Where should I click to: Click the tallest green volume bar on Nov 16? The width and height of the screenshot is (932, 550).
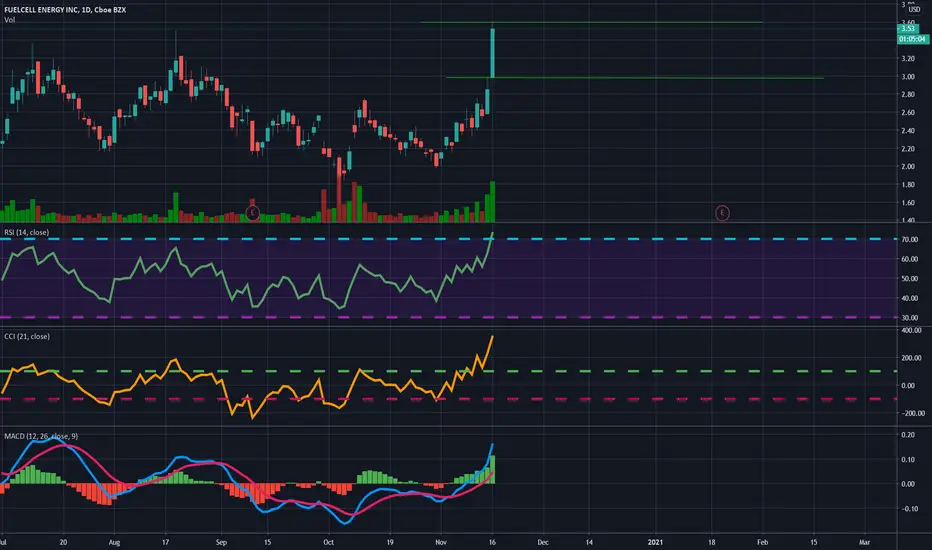492,202
